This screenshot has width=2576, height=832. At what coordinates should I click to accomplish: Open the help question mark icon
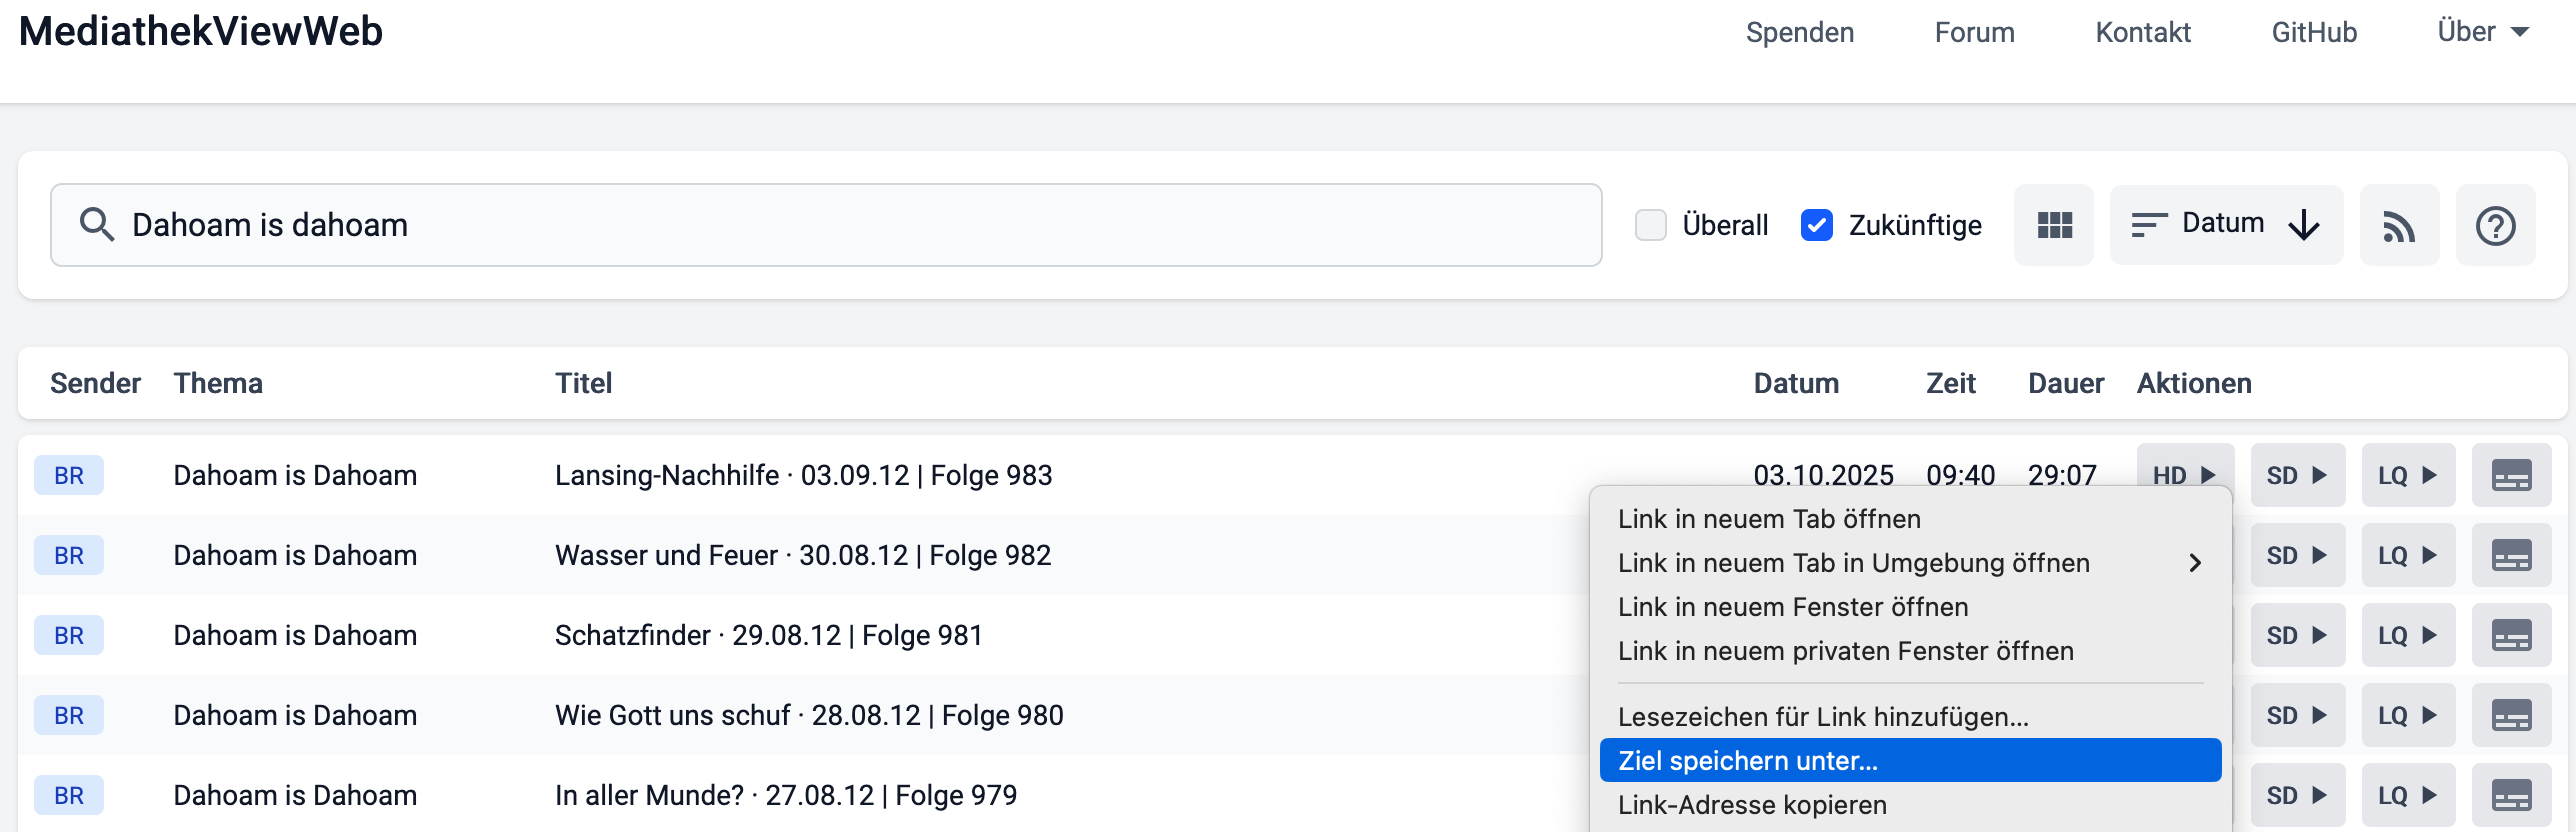[2495, 225]
